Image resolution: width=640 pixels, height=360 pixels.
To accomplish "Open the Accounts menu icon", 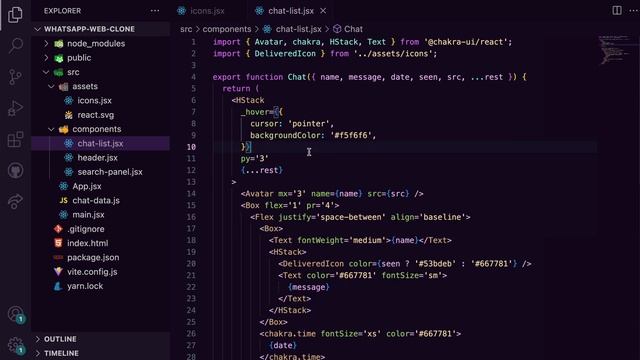I will tap(16, 314).
